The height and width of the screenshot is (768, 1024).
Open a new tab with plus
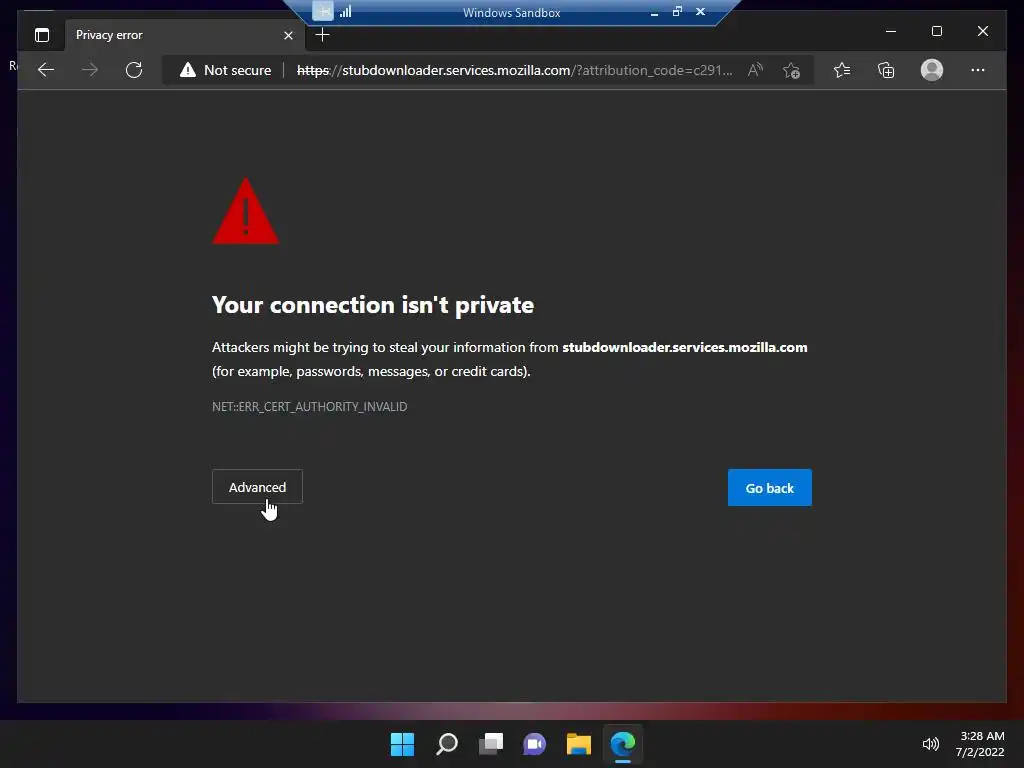(x=322, y=35)
